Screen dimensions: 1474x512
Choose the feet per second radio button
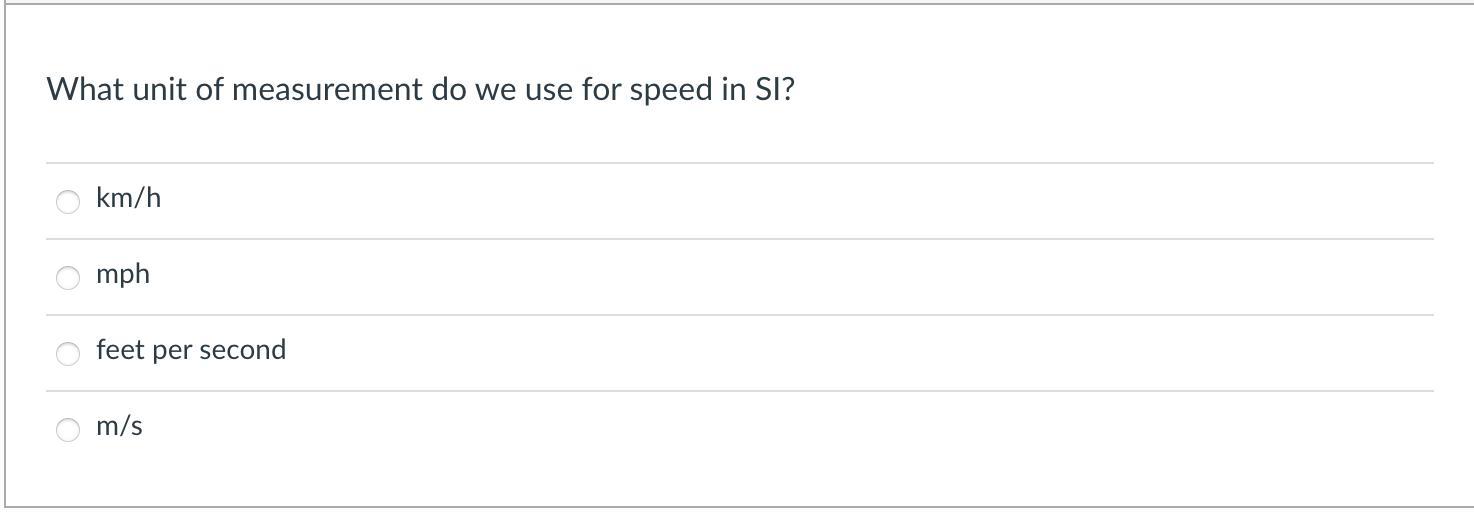pos(68,354)
